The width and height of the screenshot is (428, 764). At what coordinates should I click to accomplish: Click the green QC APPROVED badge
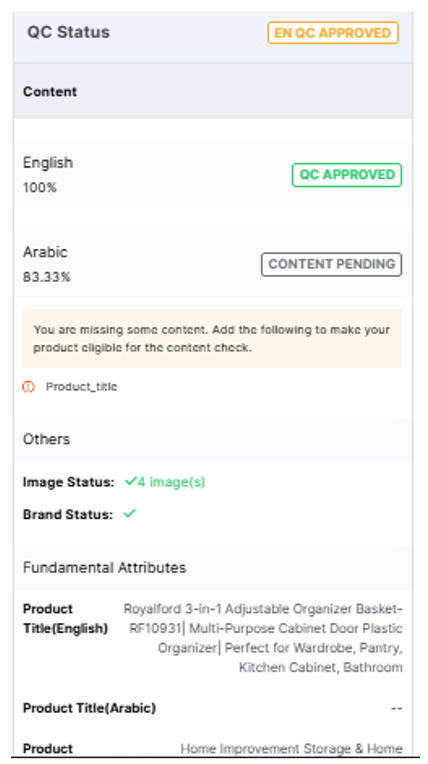click(x=347, y=175)
